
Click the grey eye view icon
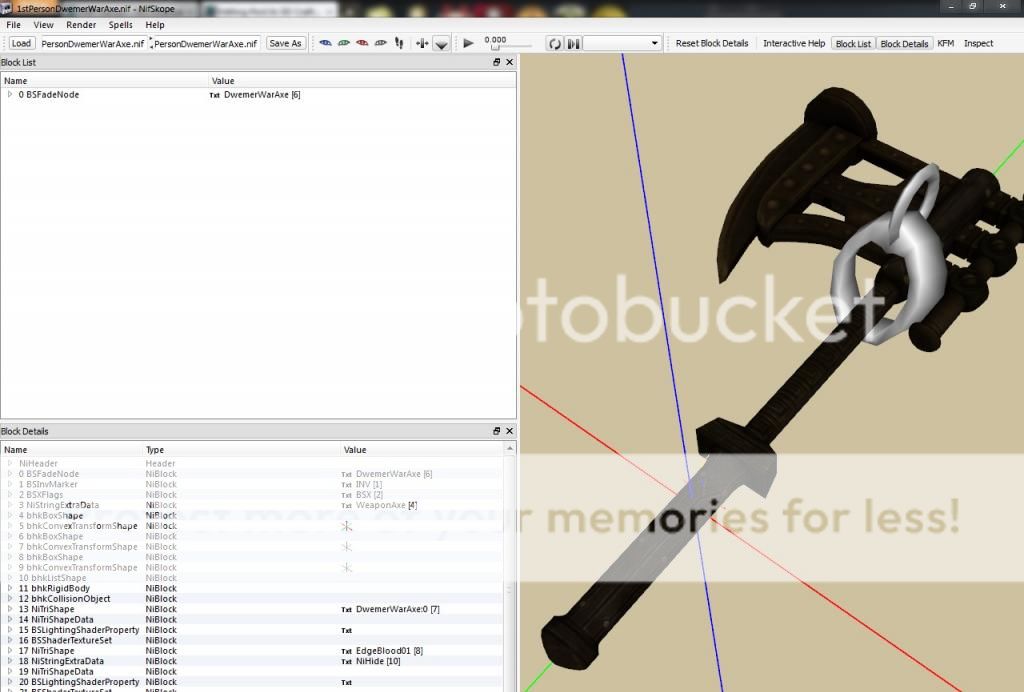click(x=380, y=43)
